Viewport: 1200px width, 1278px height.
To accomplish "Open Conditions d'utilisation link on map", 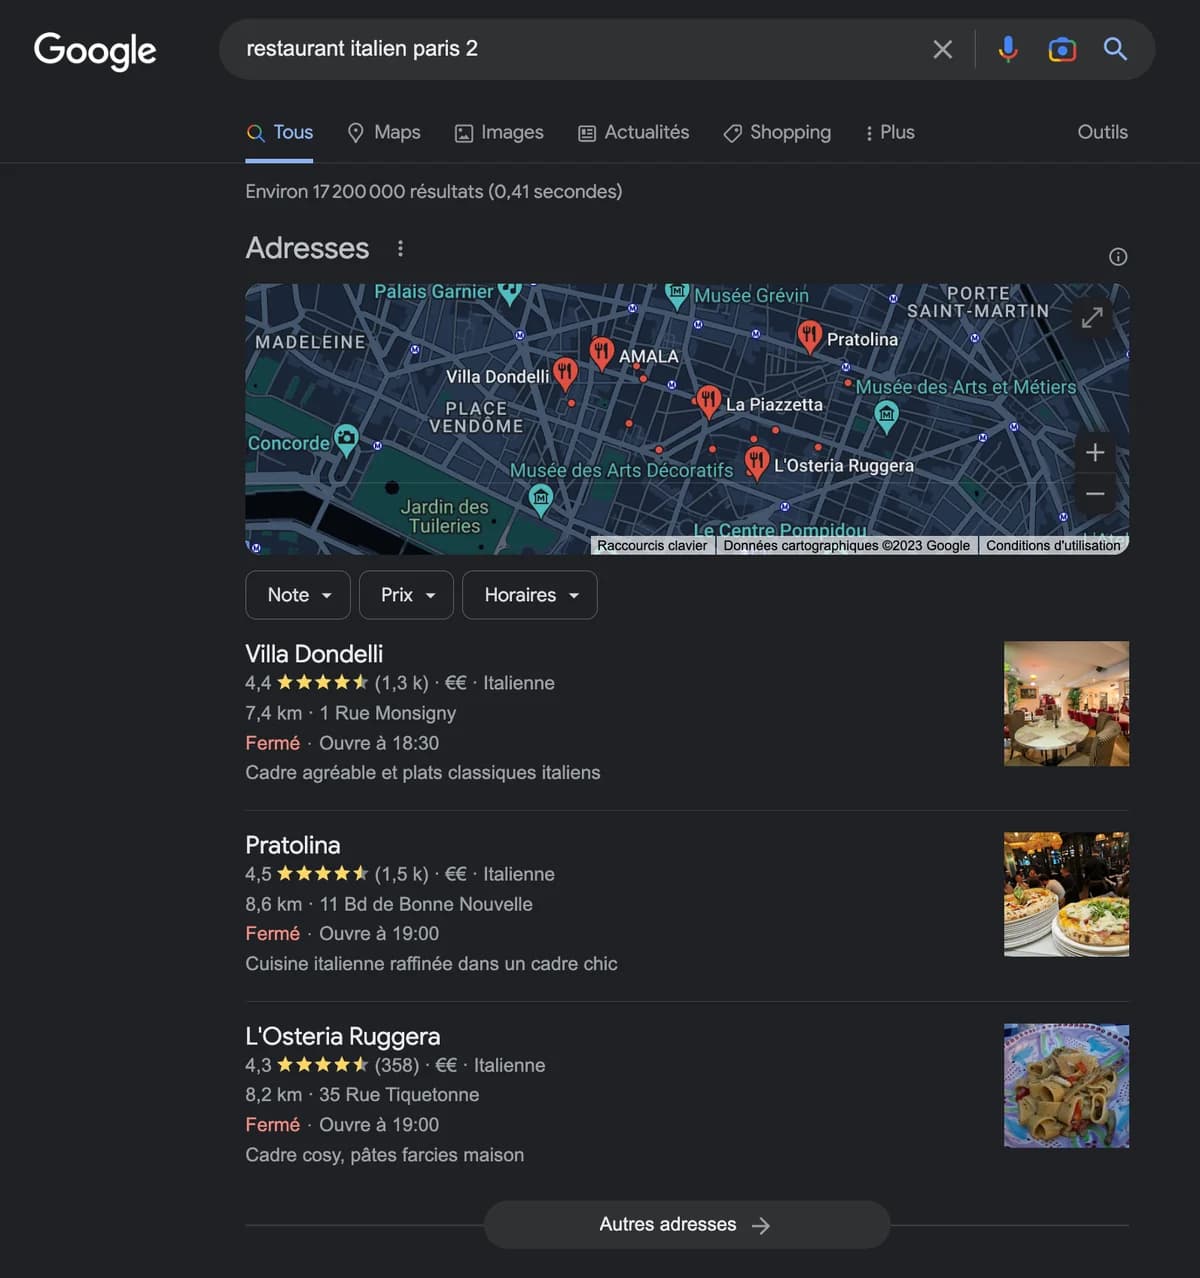I will click(x=1053, y=546).
